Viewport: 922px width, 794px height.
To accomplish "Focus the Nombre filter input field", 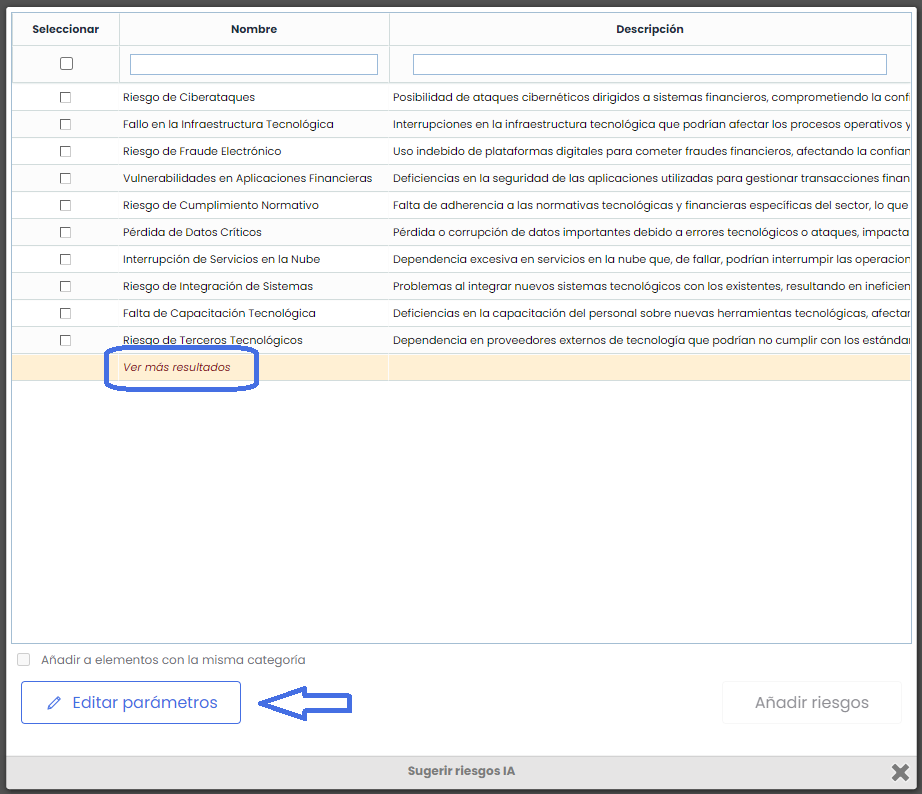I will point(254,64).
